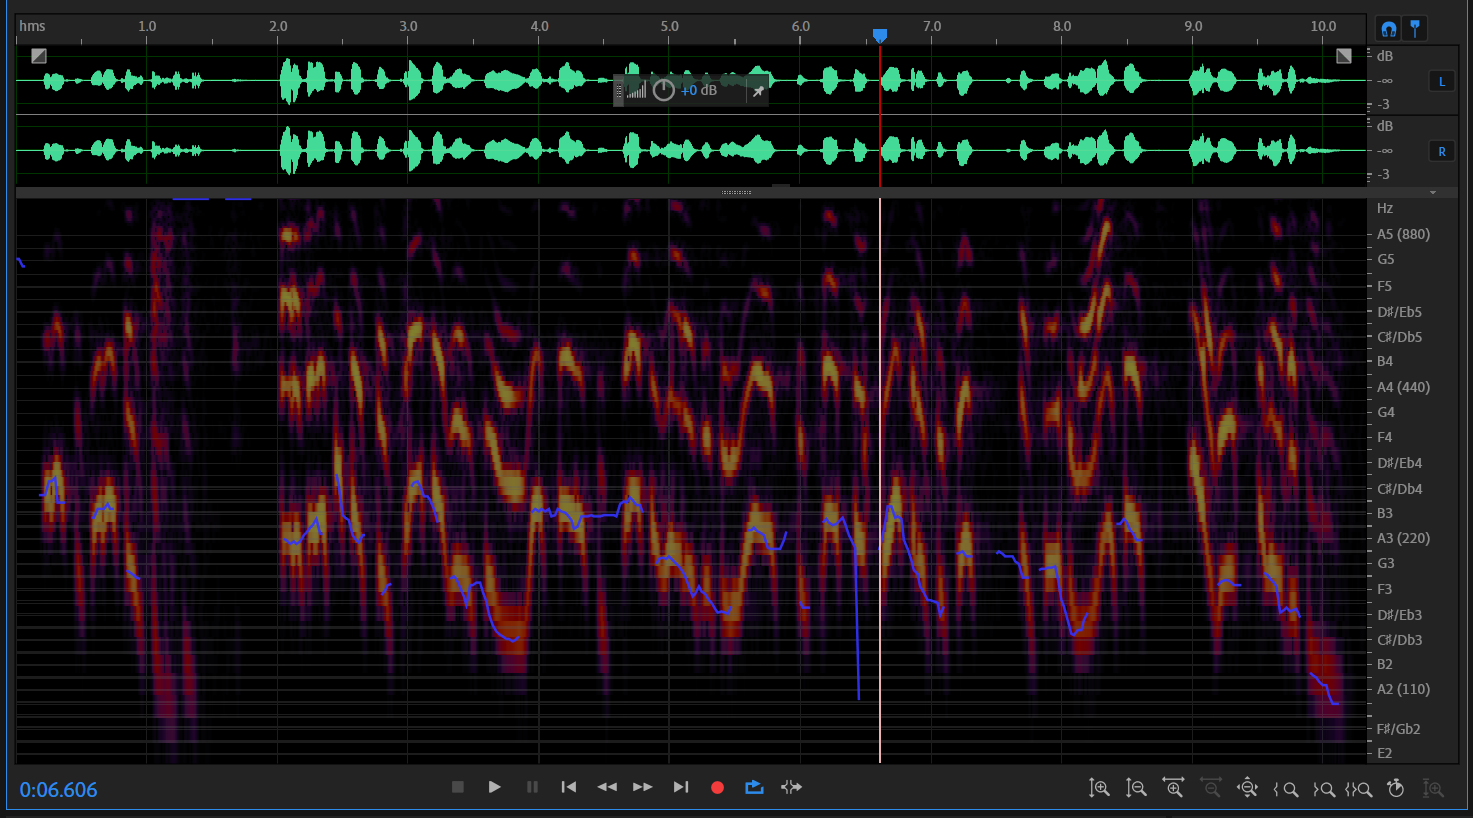Click the hms time format label
This screenshot has height=818, width=1473.
32,26
